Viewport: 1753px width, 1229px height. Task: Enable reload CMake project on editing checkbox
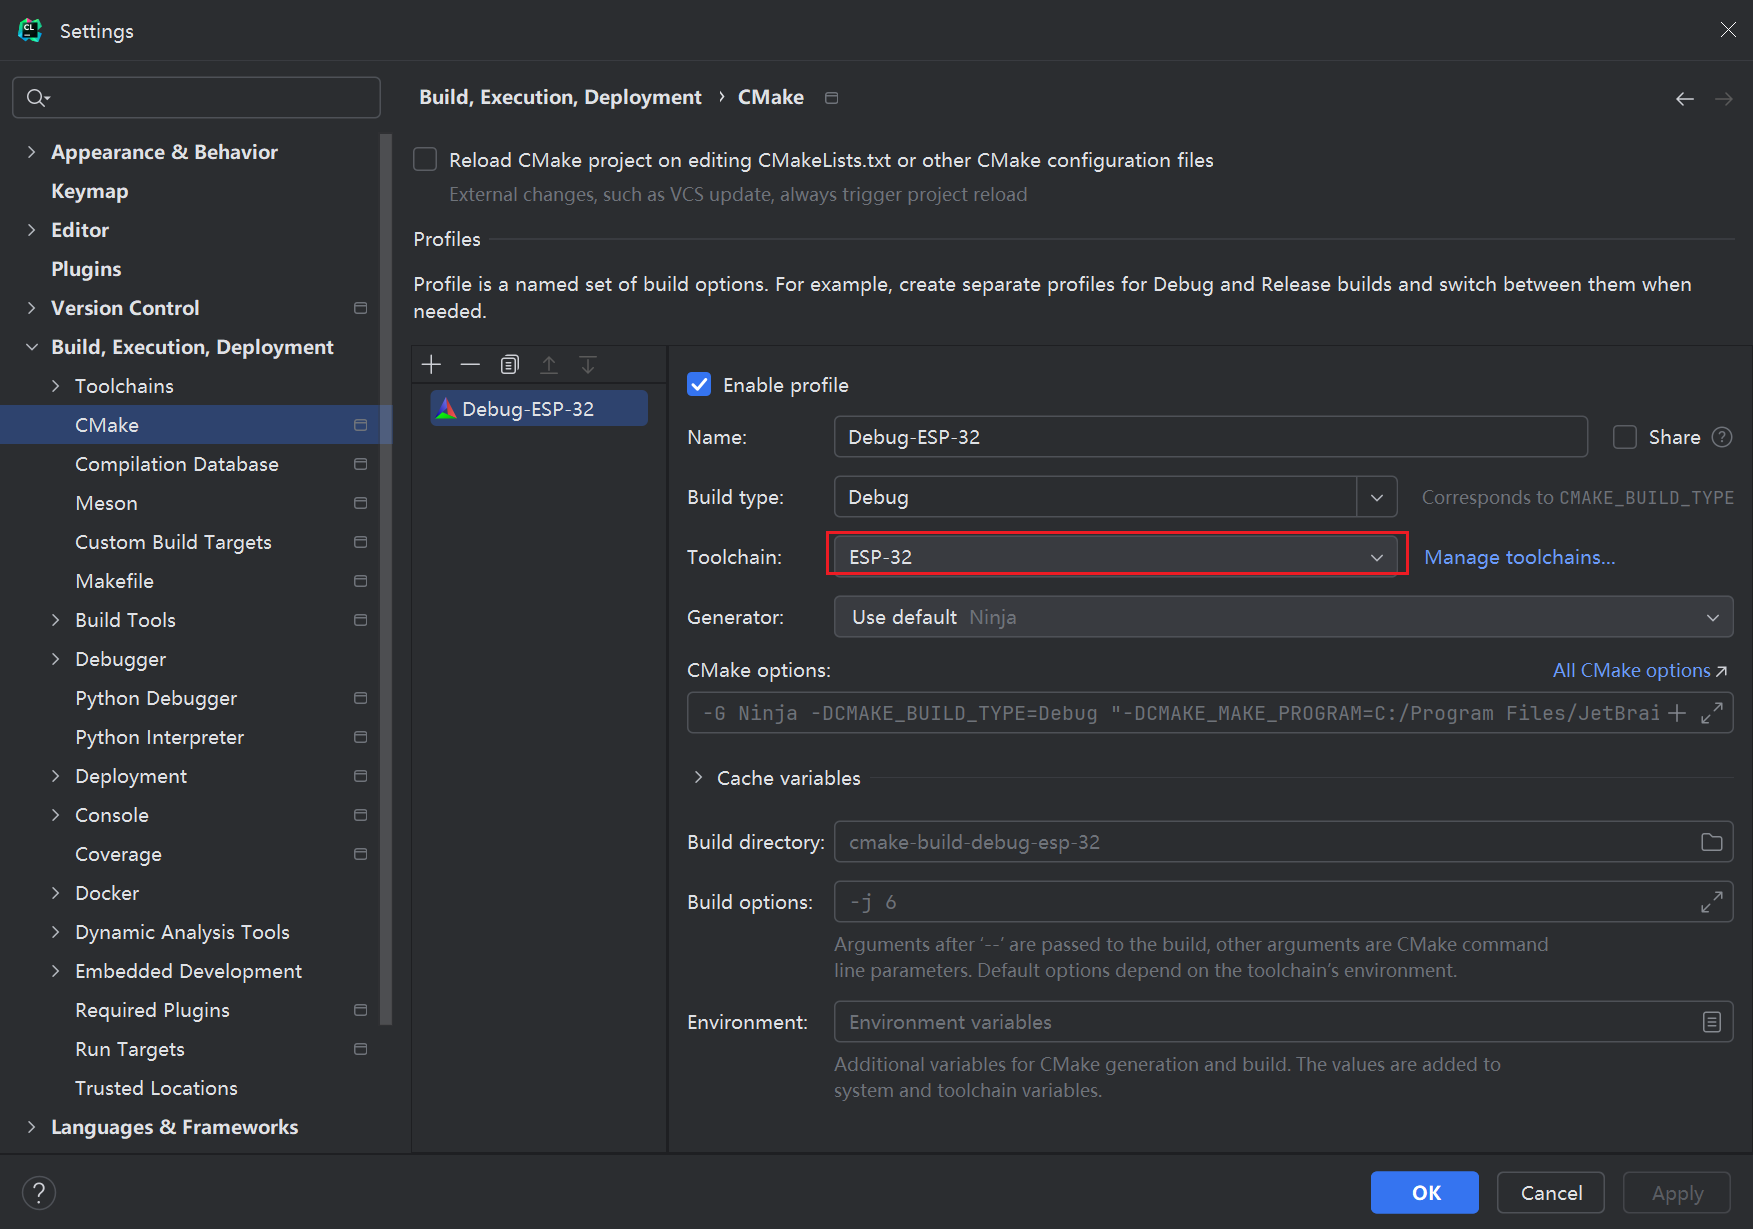[x=425, y=160]
